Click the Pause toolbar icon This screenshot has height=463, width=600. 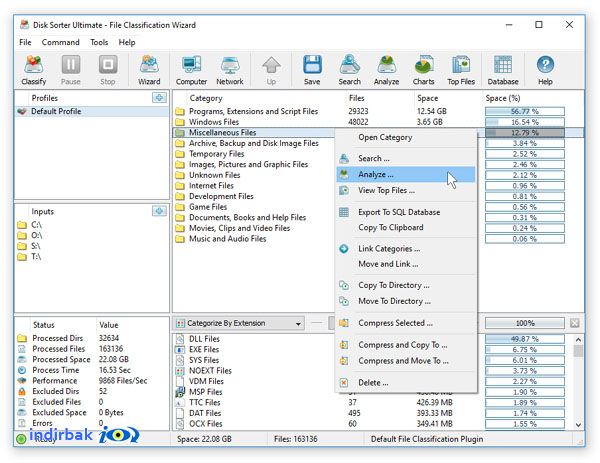(71, 70)
